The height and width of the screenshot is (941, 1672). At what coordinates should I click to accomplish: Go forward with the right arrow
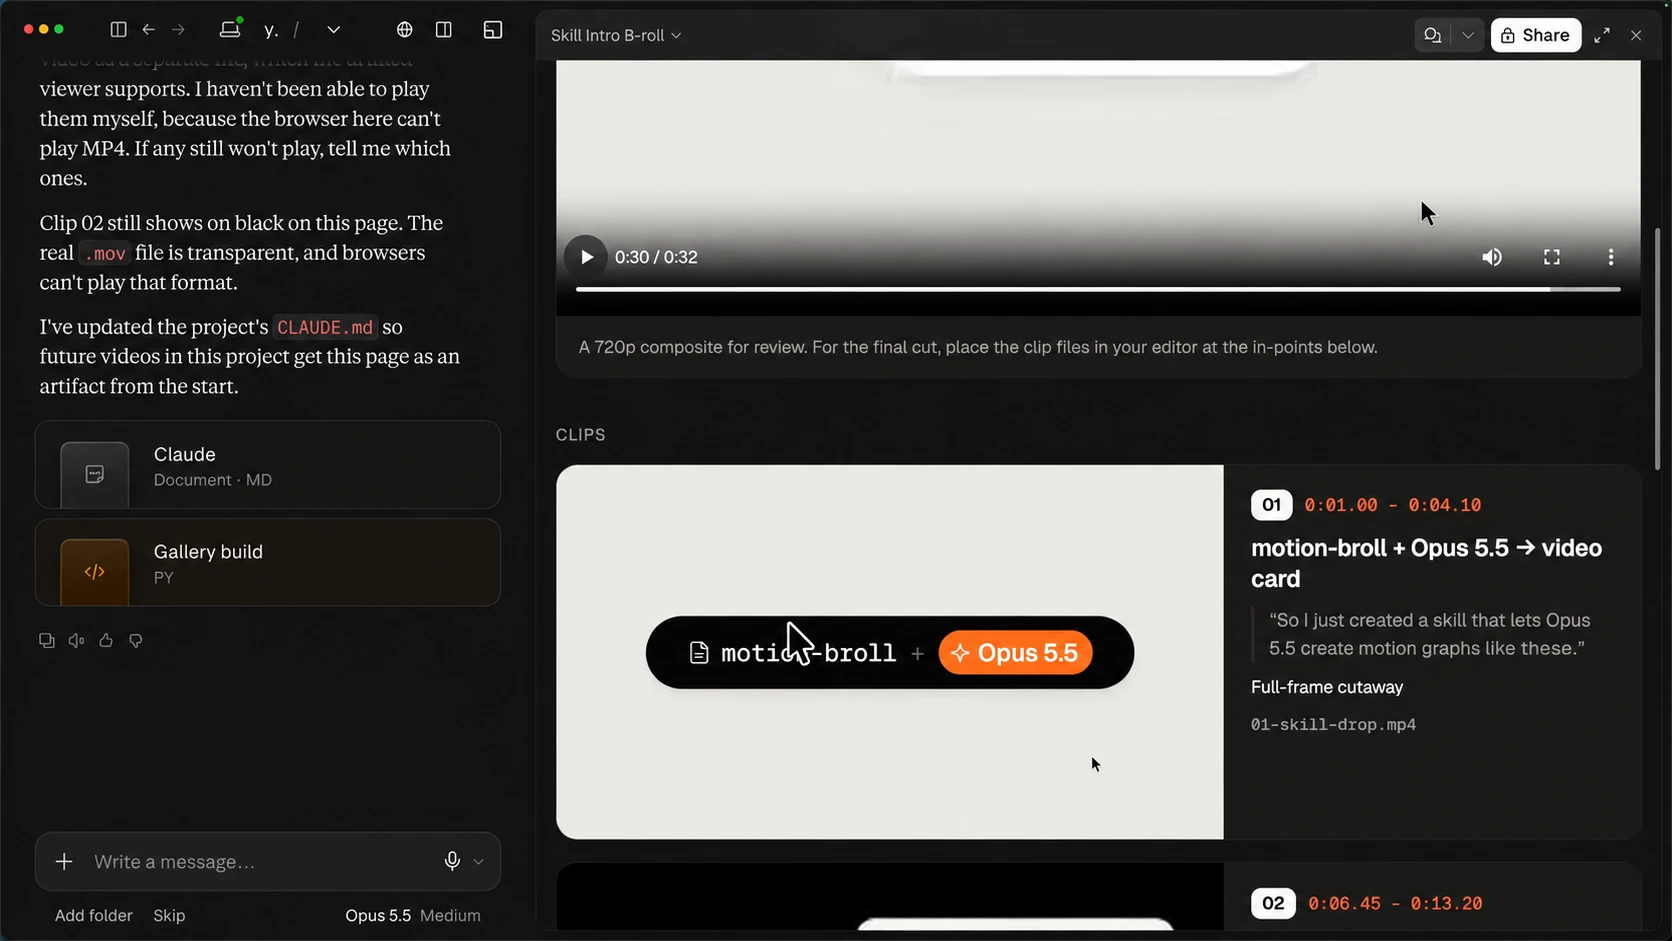coord(178,30)
